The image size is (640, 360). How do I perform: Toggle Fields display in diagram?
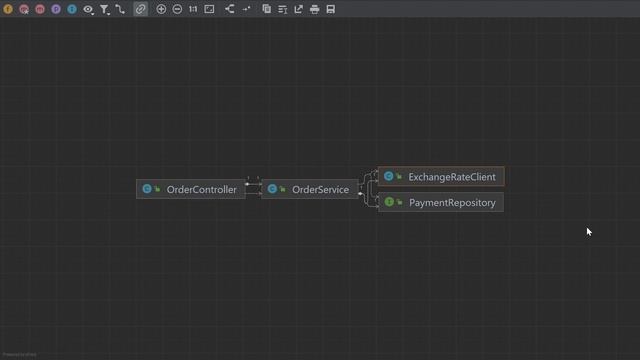[x=8, y=9]
